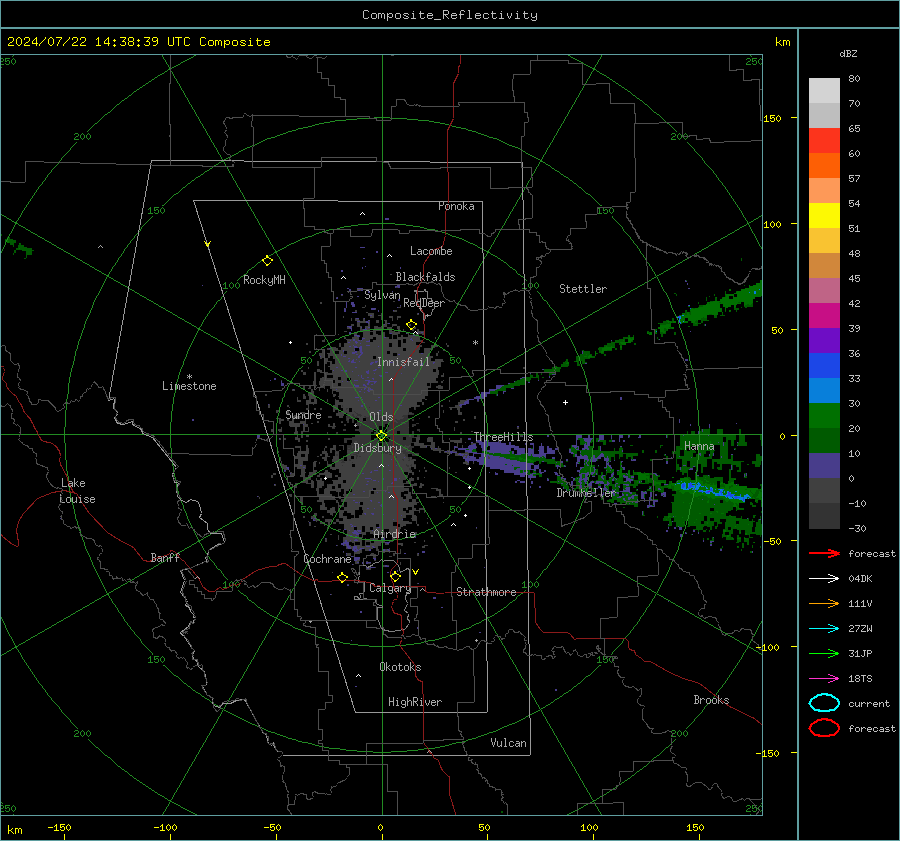Click the red forecast ellipse icon
The image size is (900, 841).
[x=824, y=728]
